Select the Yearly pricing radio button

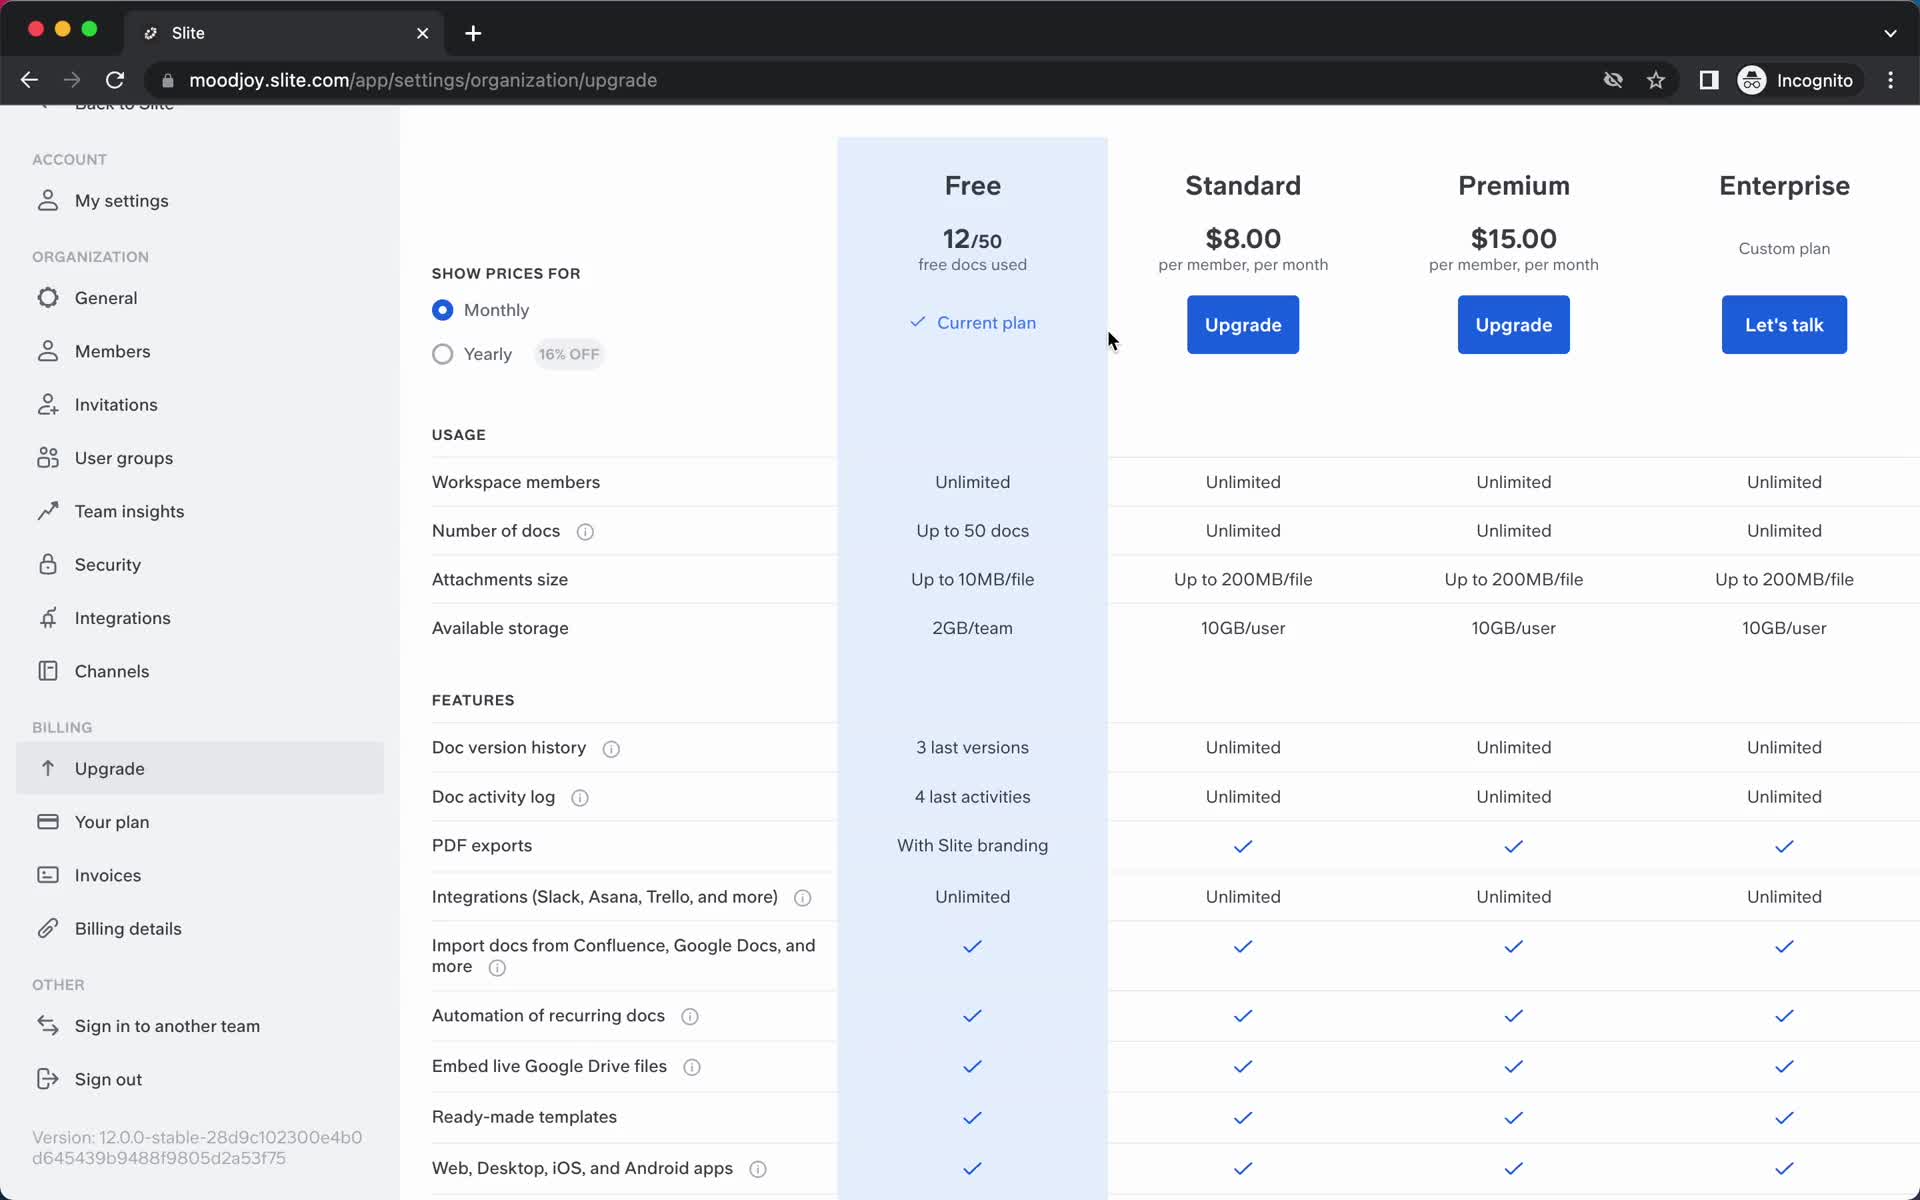[442, 354]
